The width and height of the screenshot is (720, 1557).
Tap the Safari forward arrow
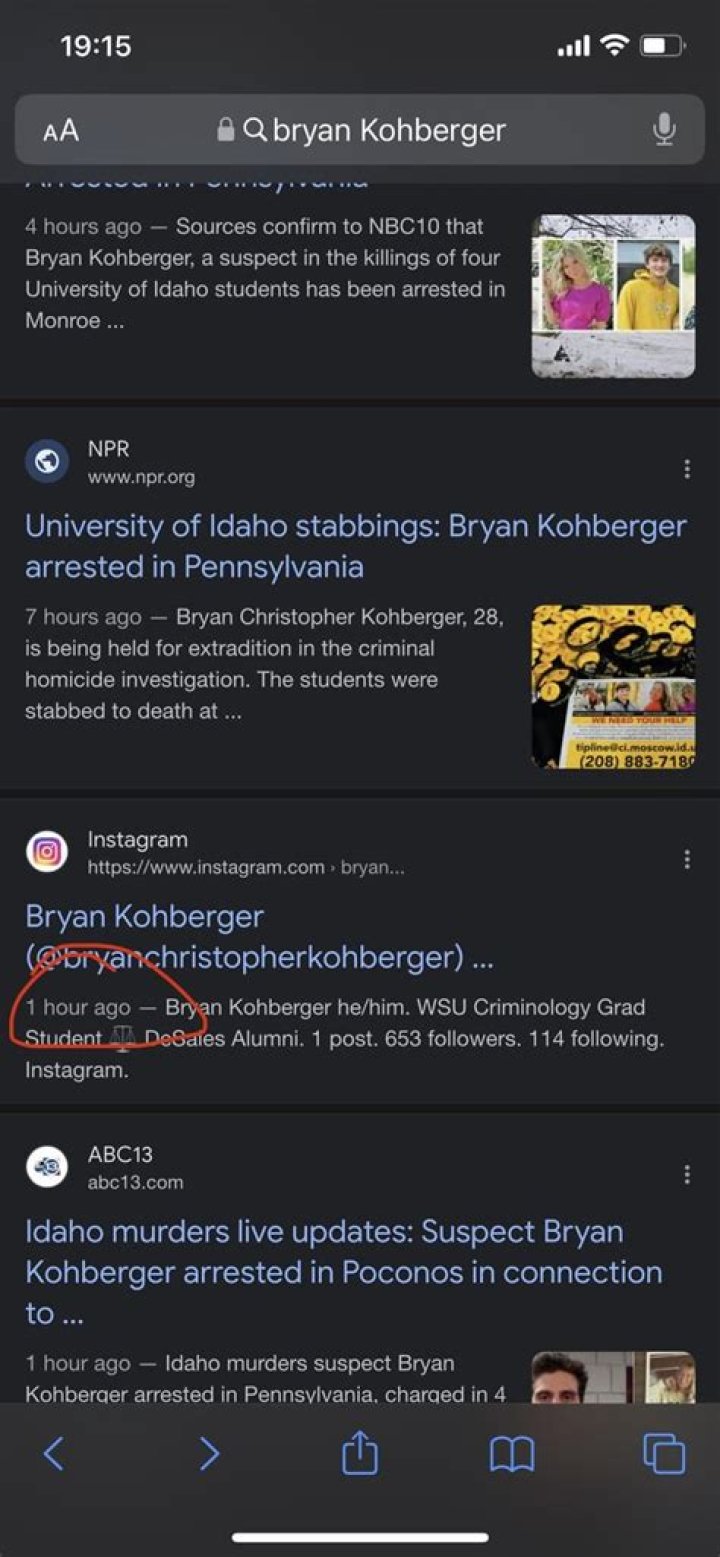(208, 1453)
